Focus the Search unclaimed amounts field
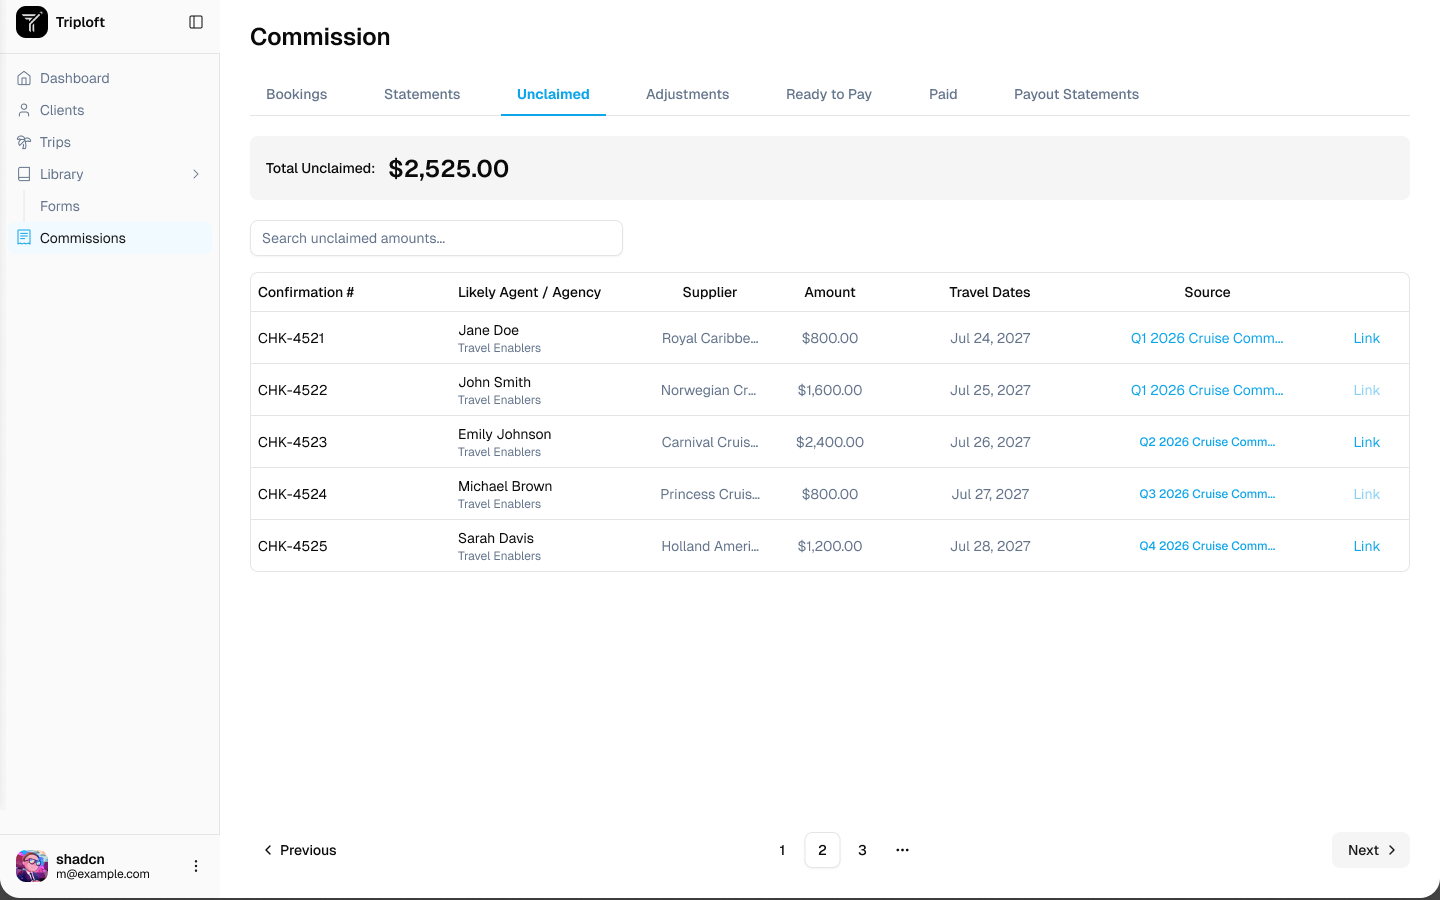Viewport: 1440px width, 900px height. [436, 238]
